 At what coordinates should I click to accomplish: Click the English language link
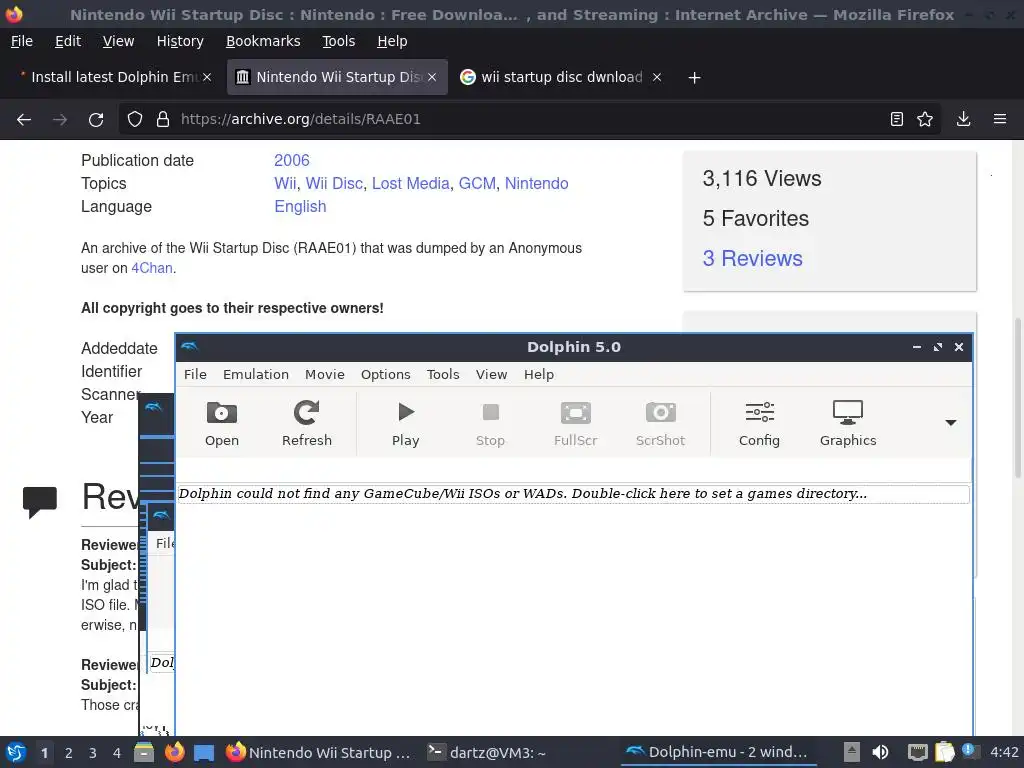coord(300,206)
